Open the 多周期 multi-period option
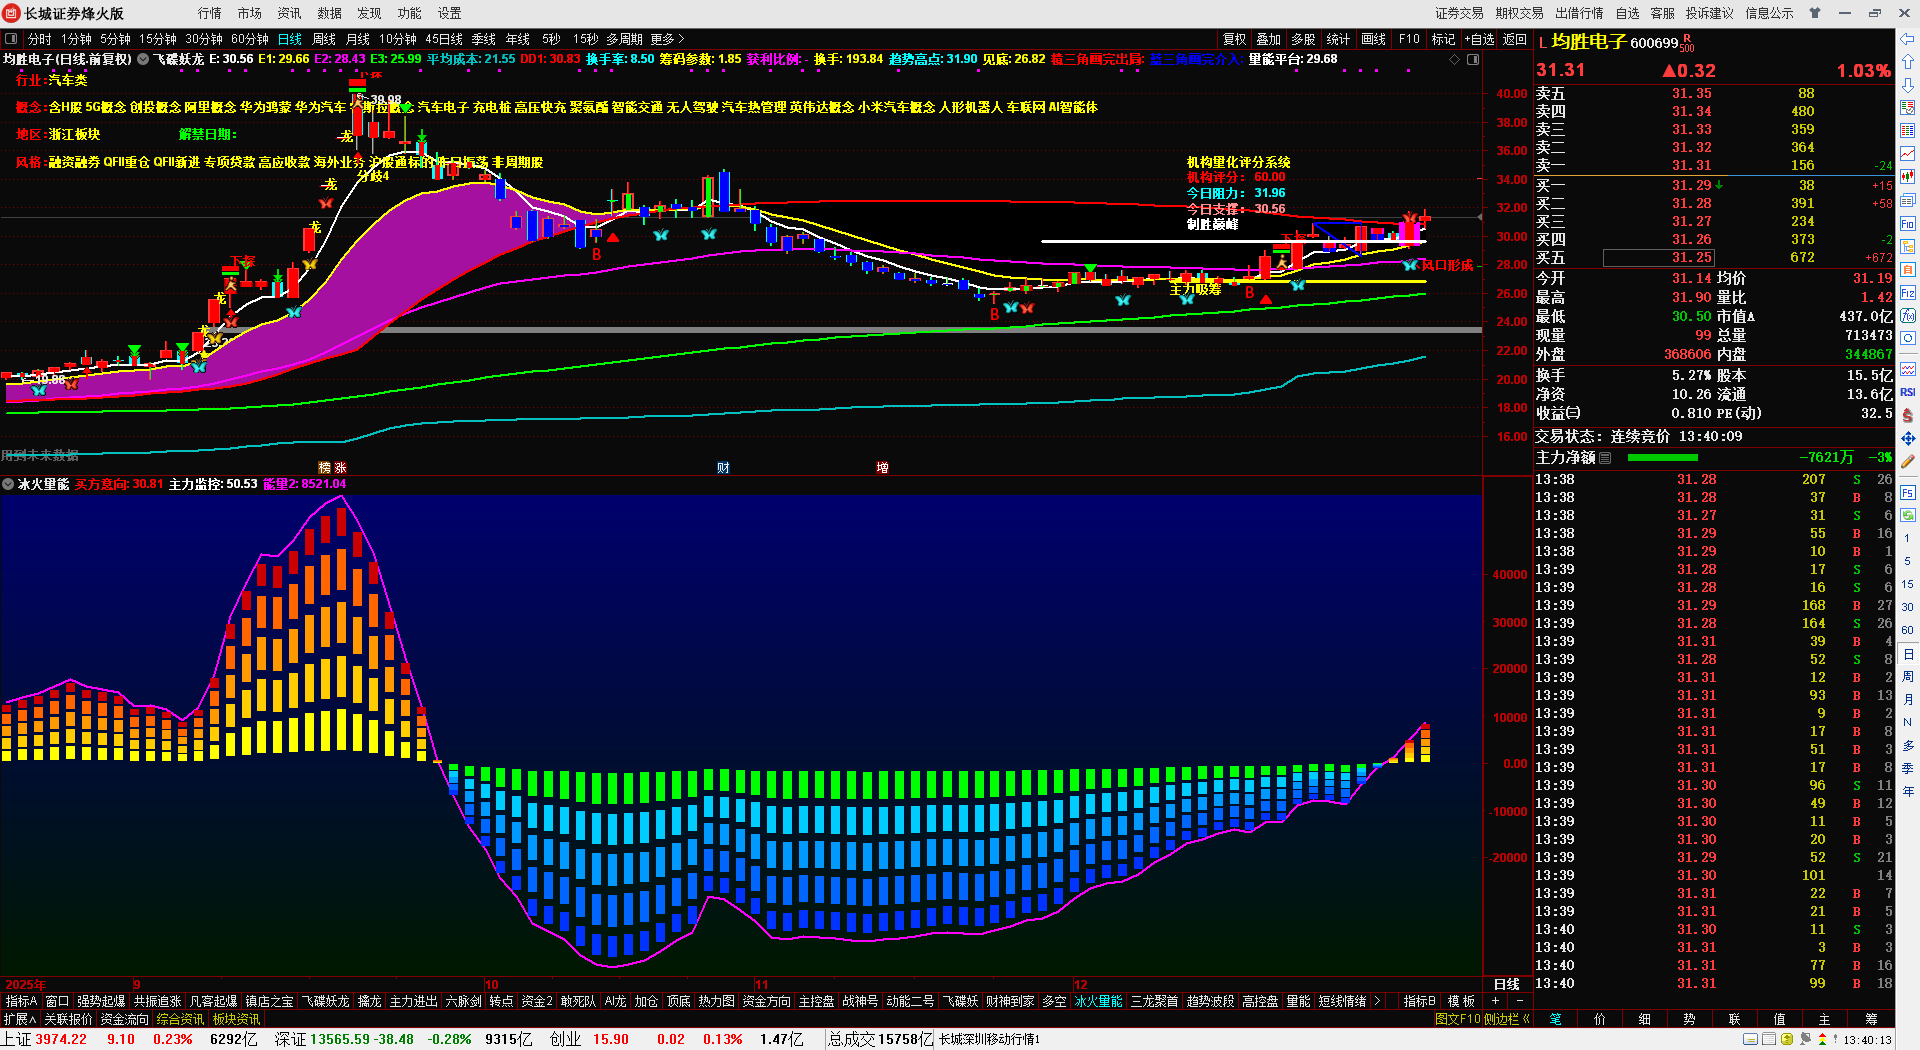This screenshot has width=1920, height=1050. tap(624, 39)
